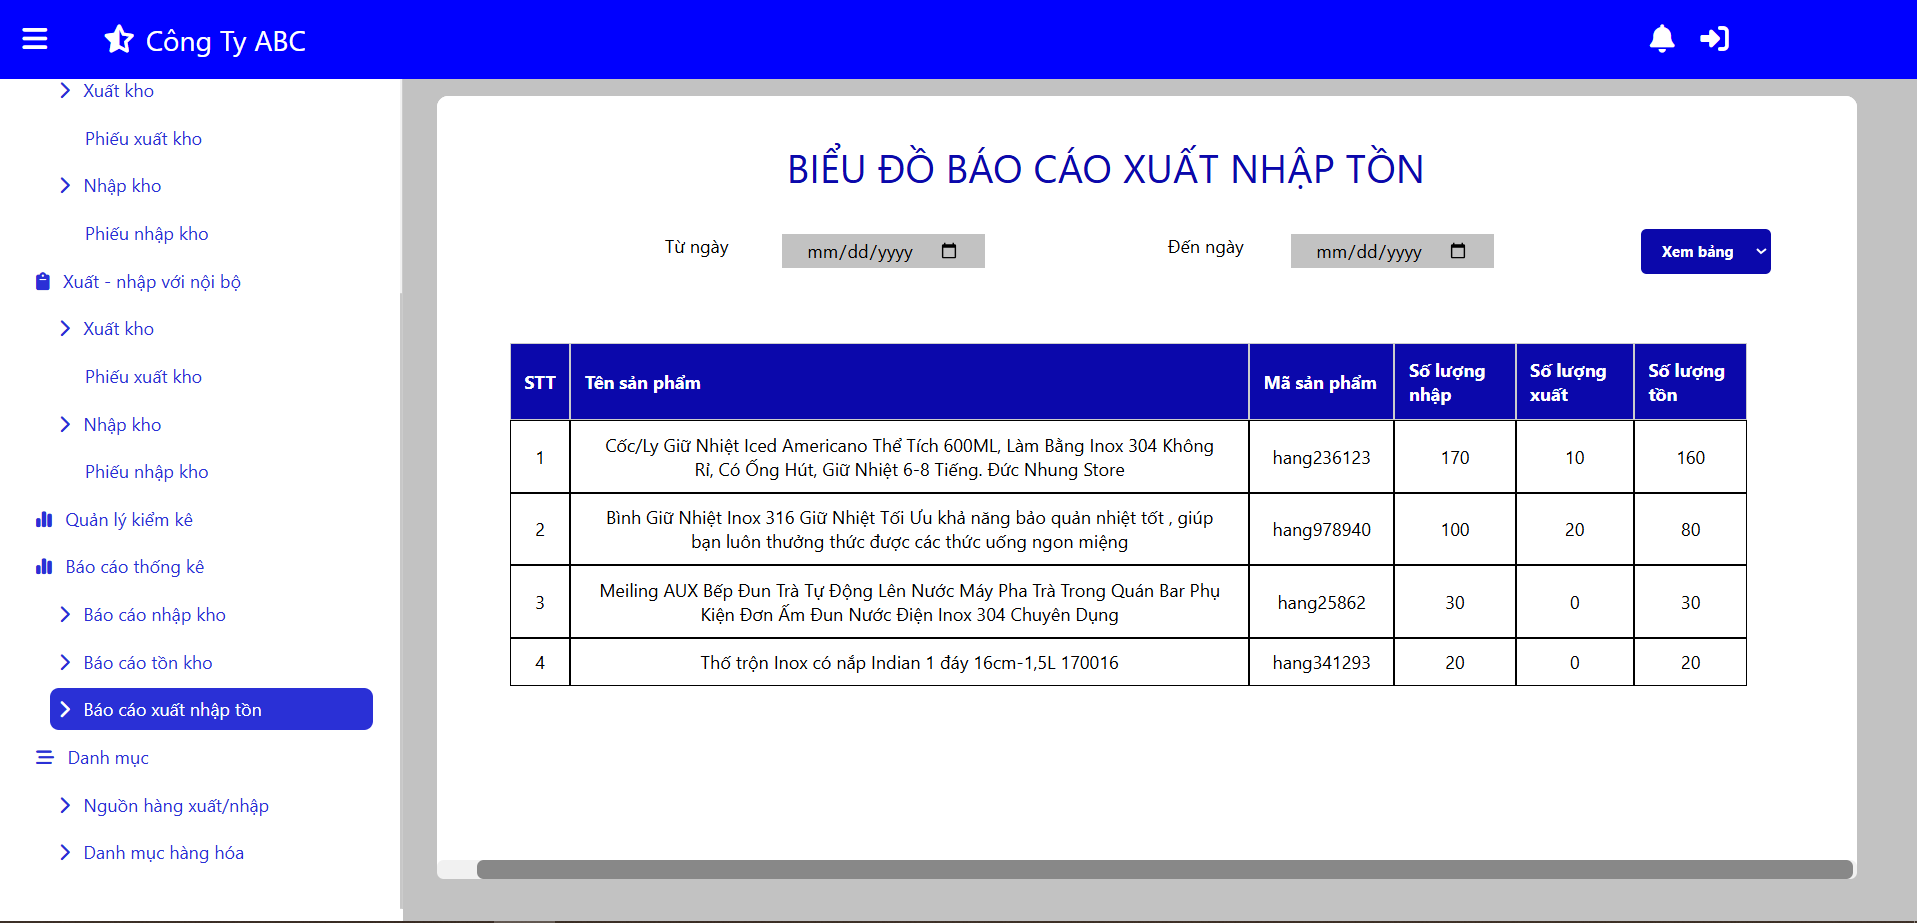The height and width of the screenshot is (923, 1917).
Task: Open Nguồn hàng xuất/nhập category
Action: point(176,806)
